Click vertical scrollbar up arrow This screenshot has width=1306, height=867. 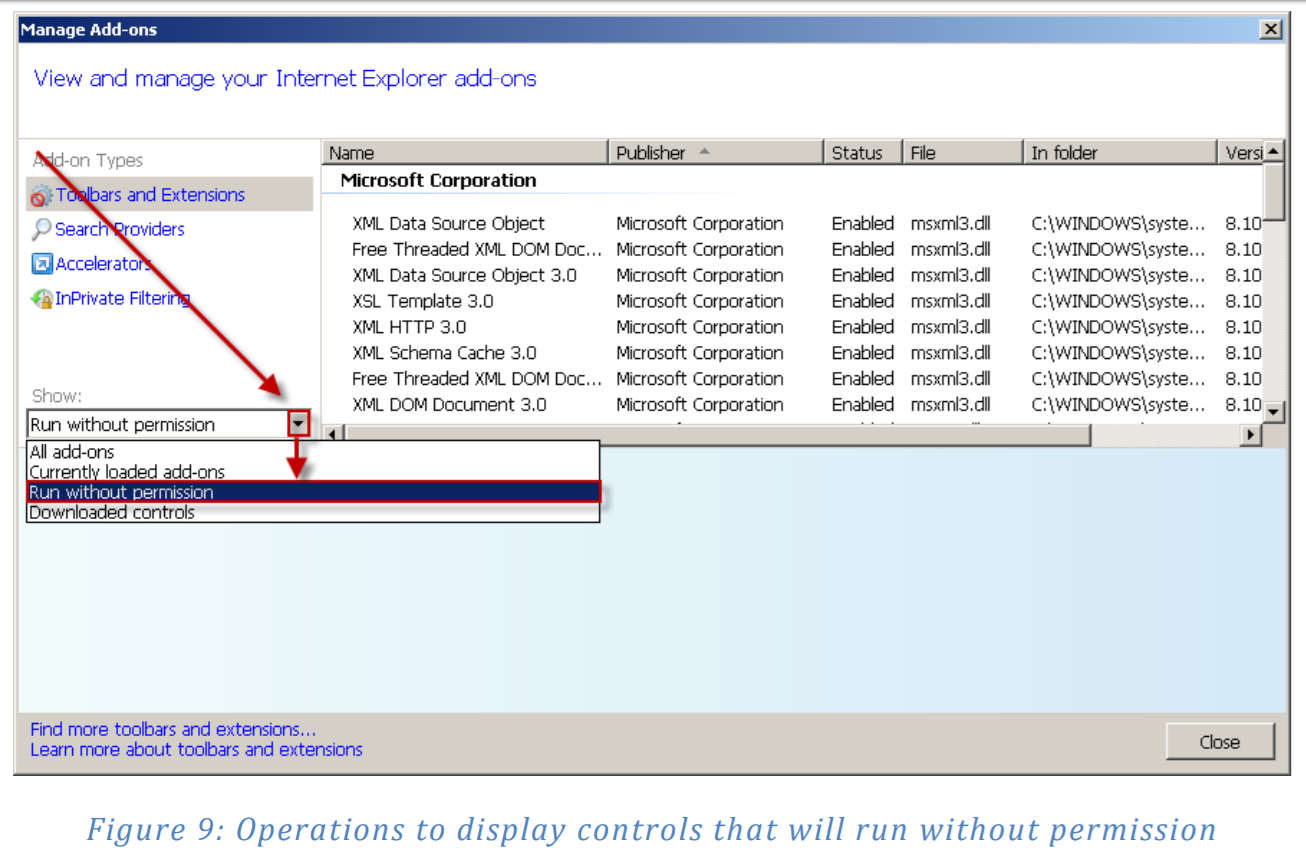1273,153
